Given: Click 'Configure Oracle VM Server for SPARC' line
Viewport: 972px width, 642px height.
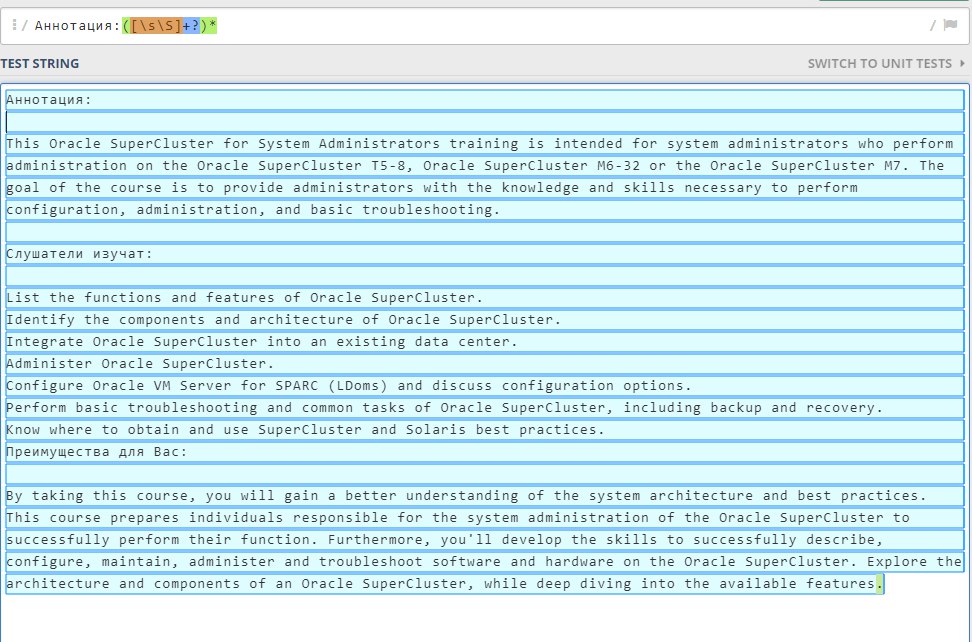Looking at the screenshot, I should (485, 385).
